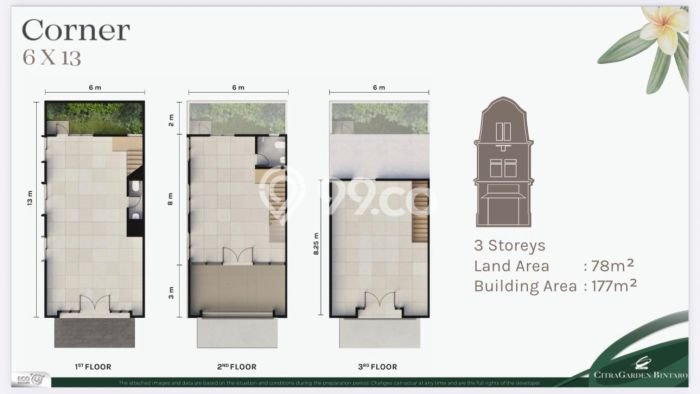
Task: Click the 2nd floor plan image
Action: tap(237, 224)
